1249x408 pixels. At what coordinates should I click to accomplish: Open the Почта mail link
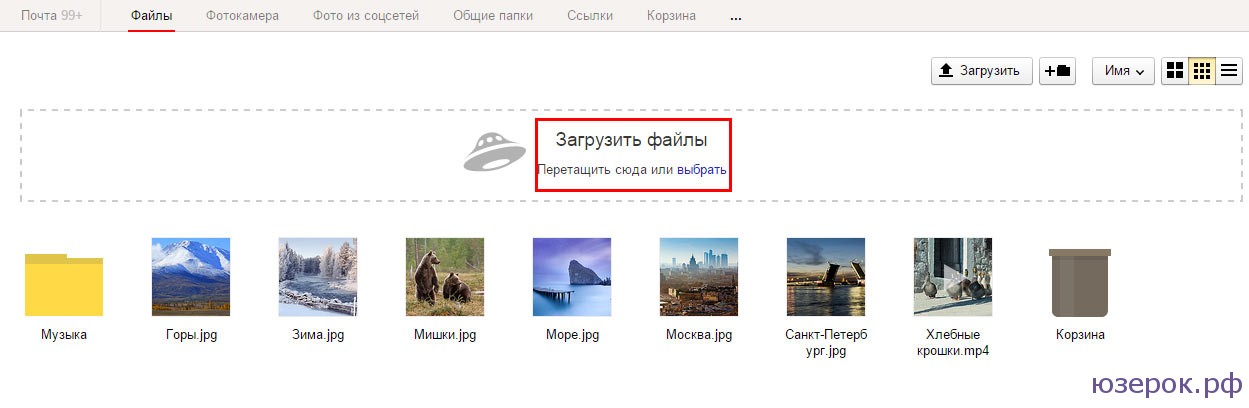point(51,16)
